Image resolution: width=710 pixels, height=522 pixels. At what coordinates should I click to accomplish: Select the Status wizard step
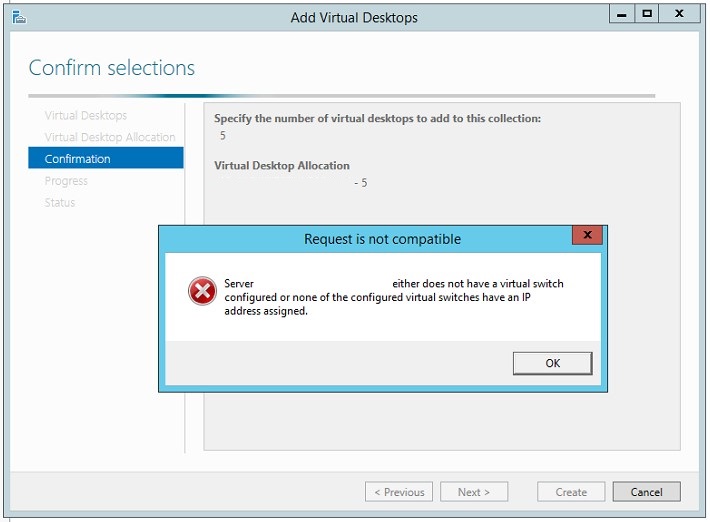coord(60,202)
